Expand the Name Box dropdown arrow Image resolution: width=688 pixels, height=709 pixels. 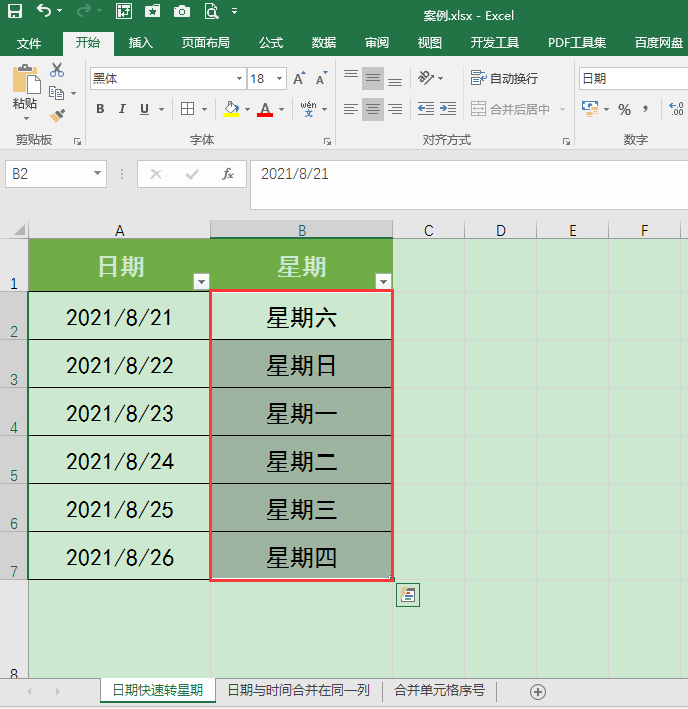(x=97, y=173)
